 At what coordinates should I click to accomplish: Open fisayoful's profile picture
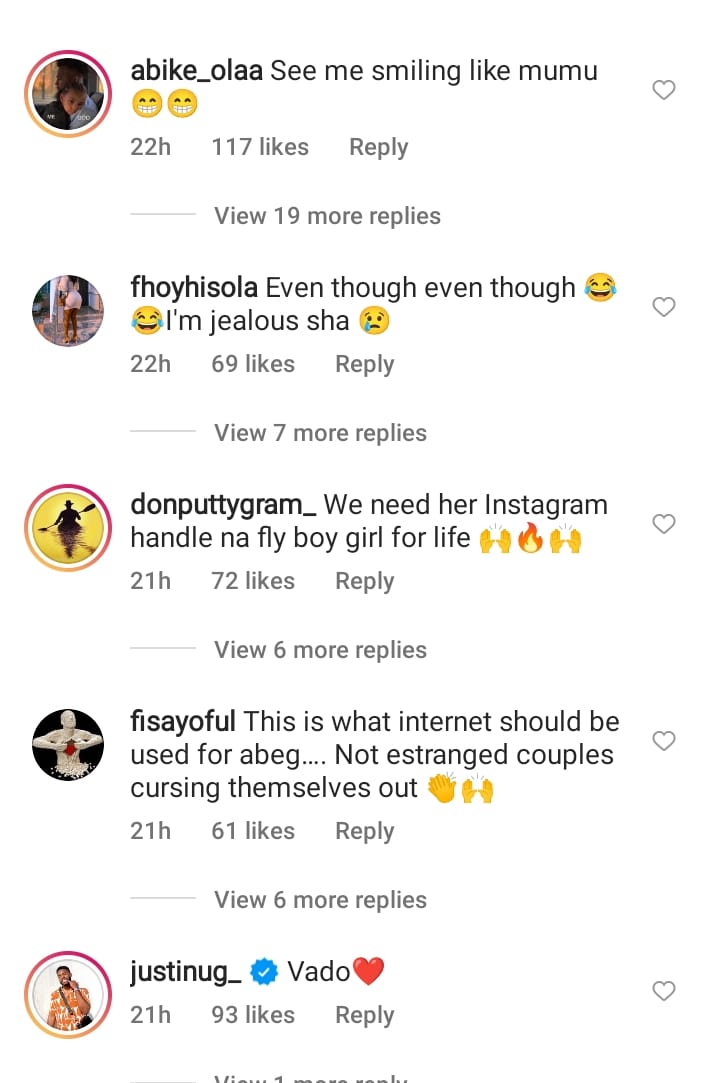pyautogui.click(x=68, y=744)
